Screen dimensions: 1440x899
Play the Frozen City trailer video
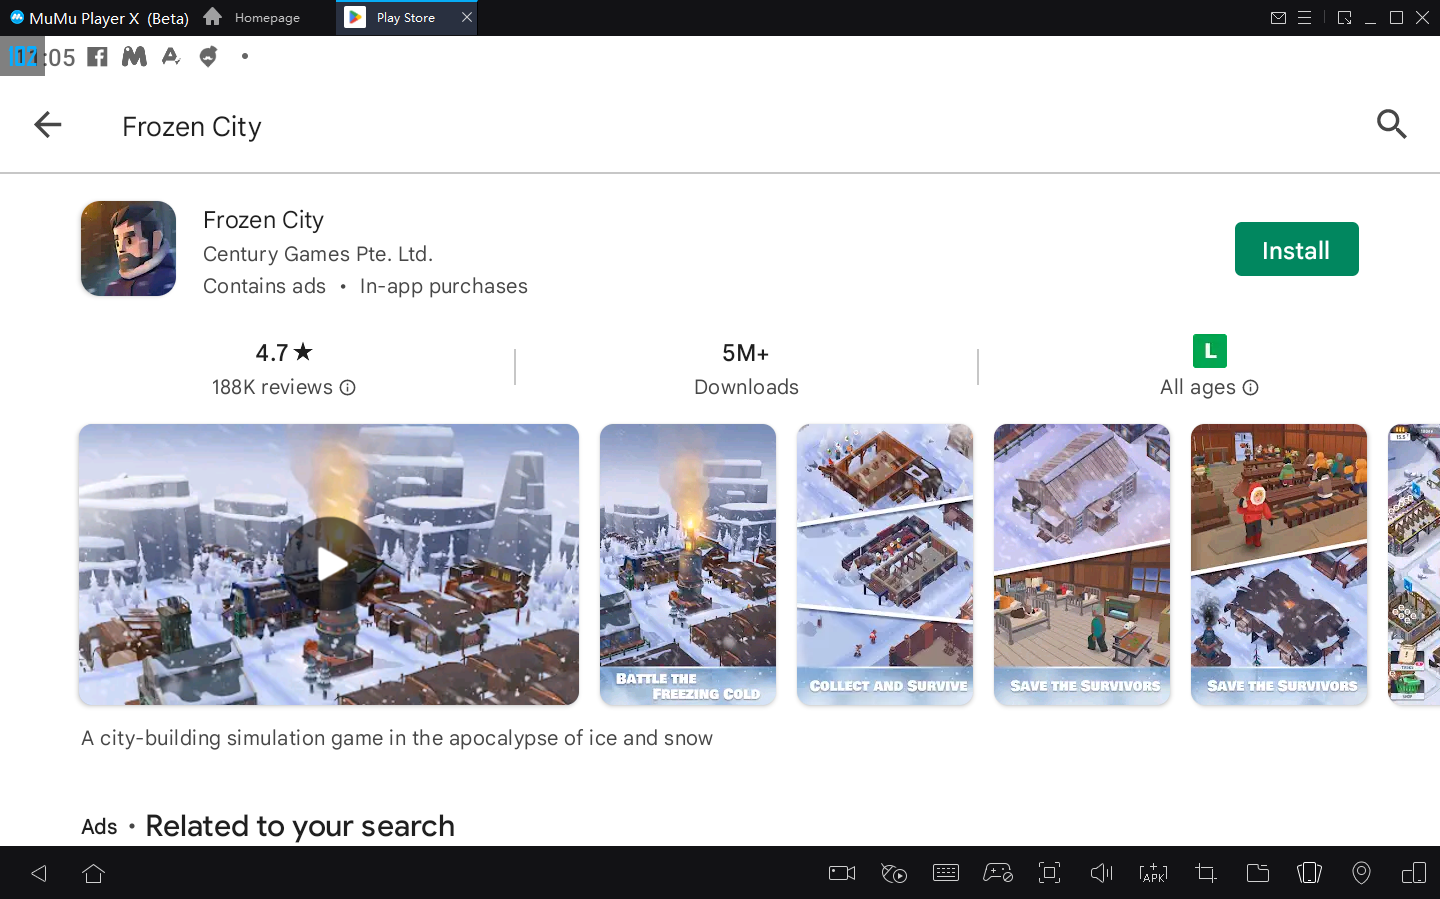coord(329,564)
